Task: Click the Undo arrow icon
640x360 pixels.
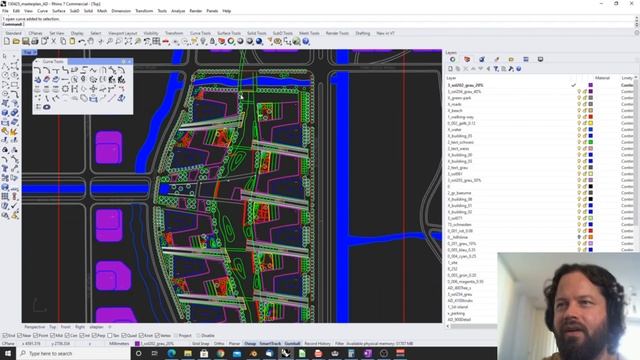Action: pos(82,41)
